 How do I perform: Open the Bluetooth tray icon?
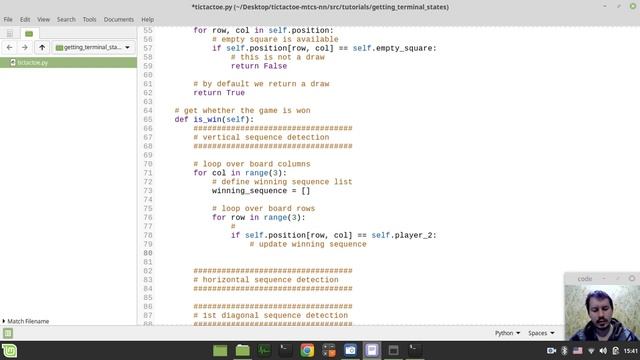pos(564,351)
